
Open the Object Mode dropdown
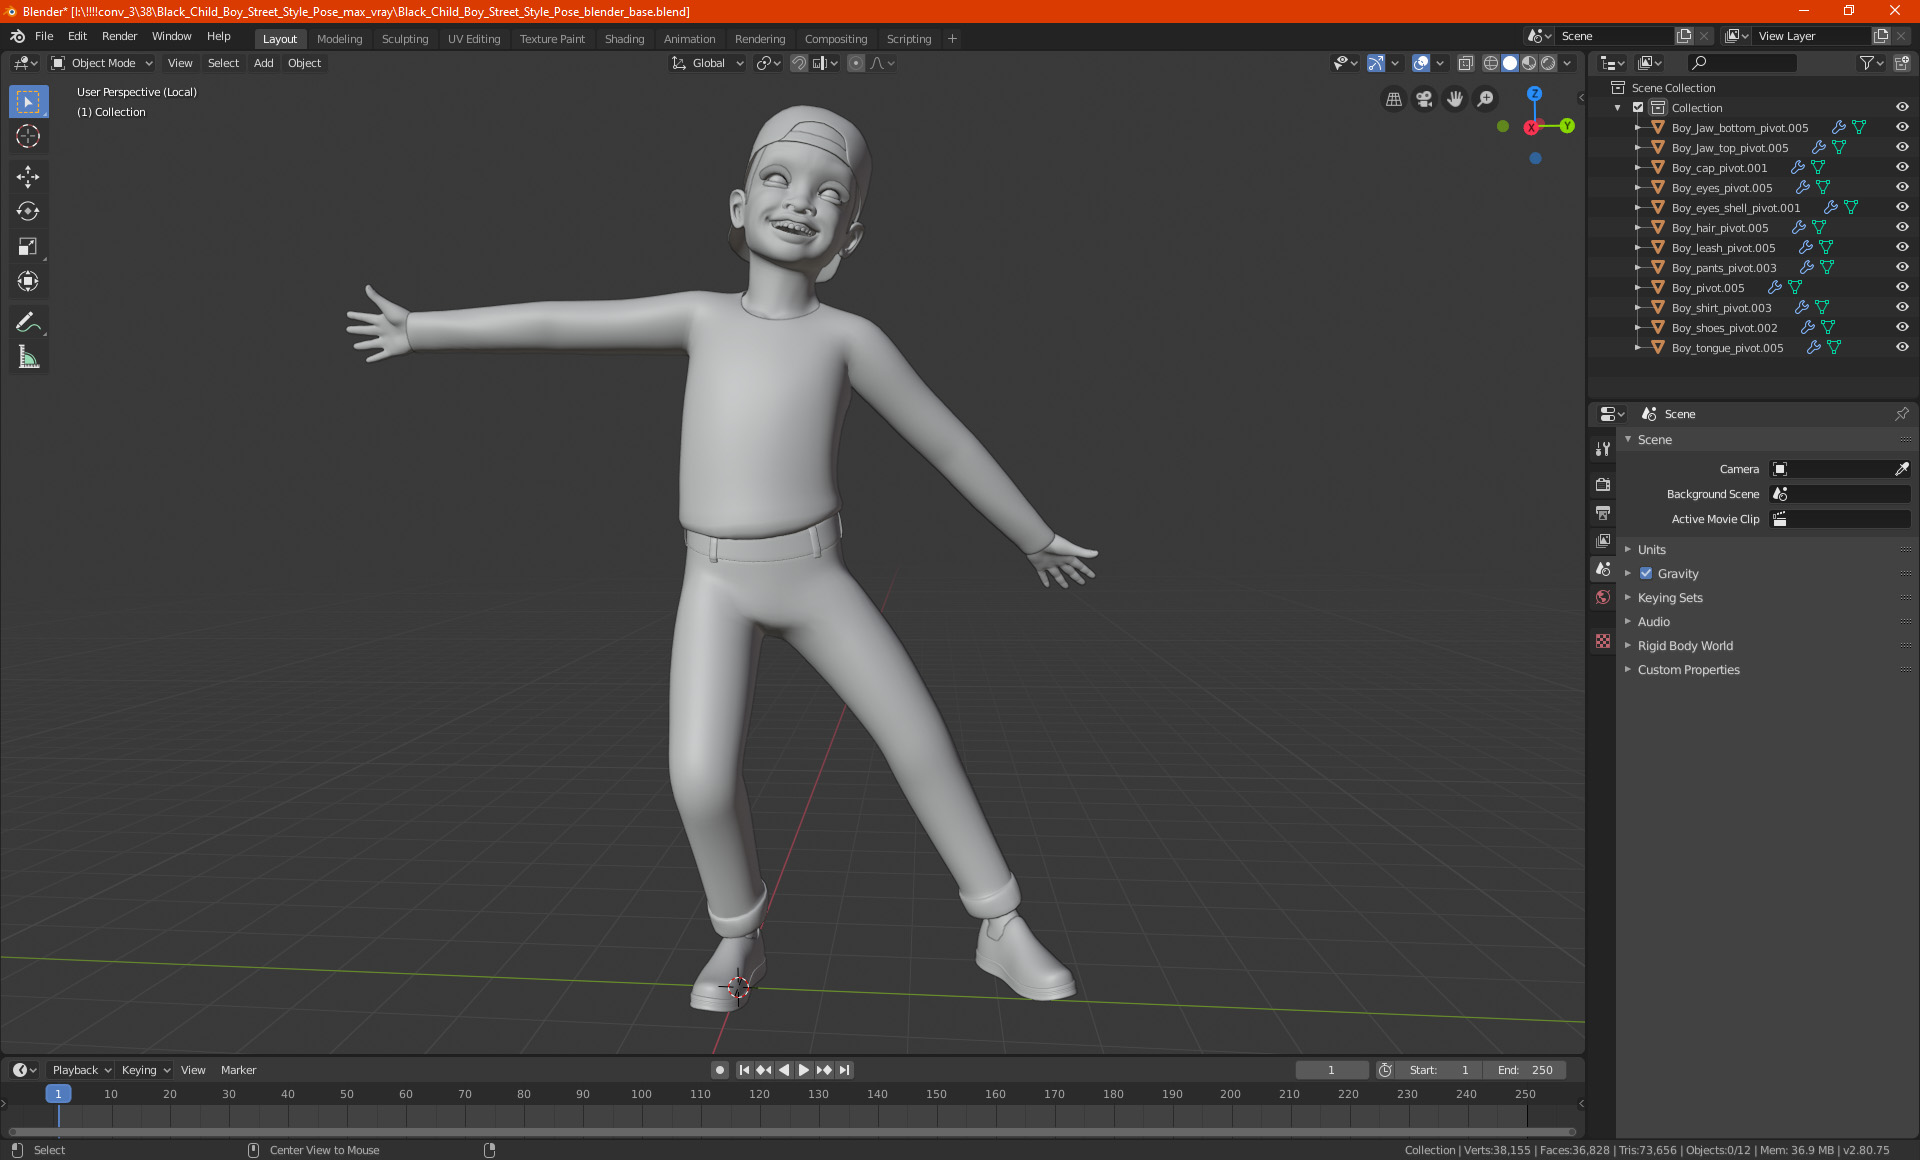102,63
